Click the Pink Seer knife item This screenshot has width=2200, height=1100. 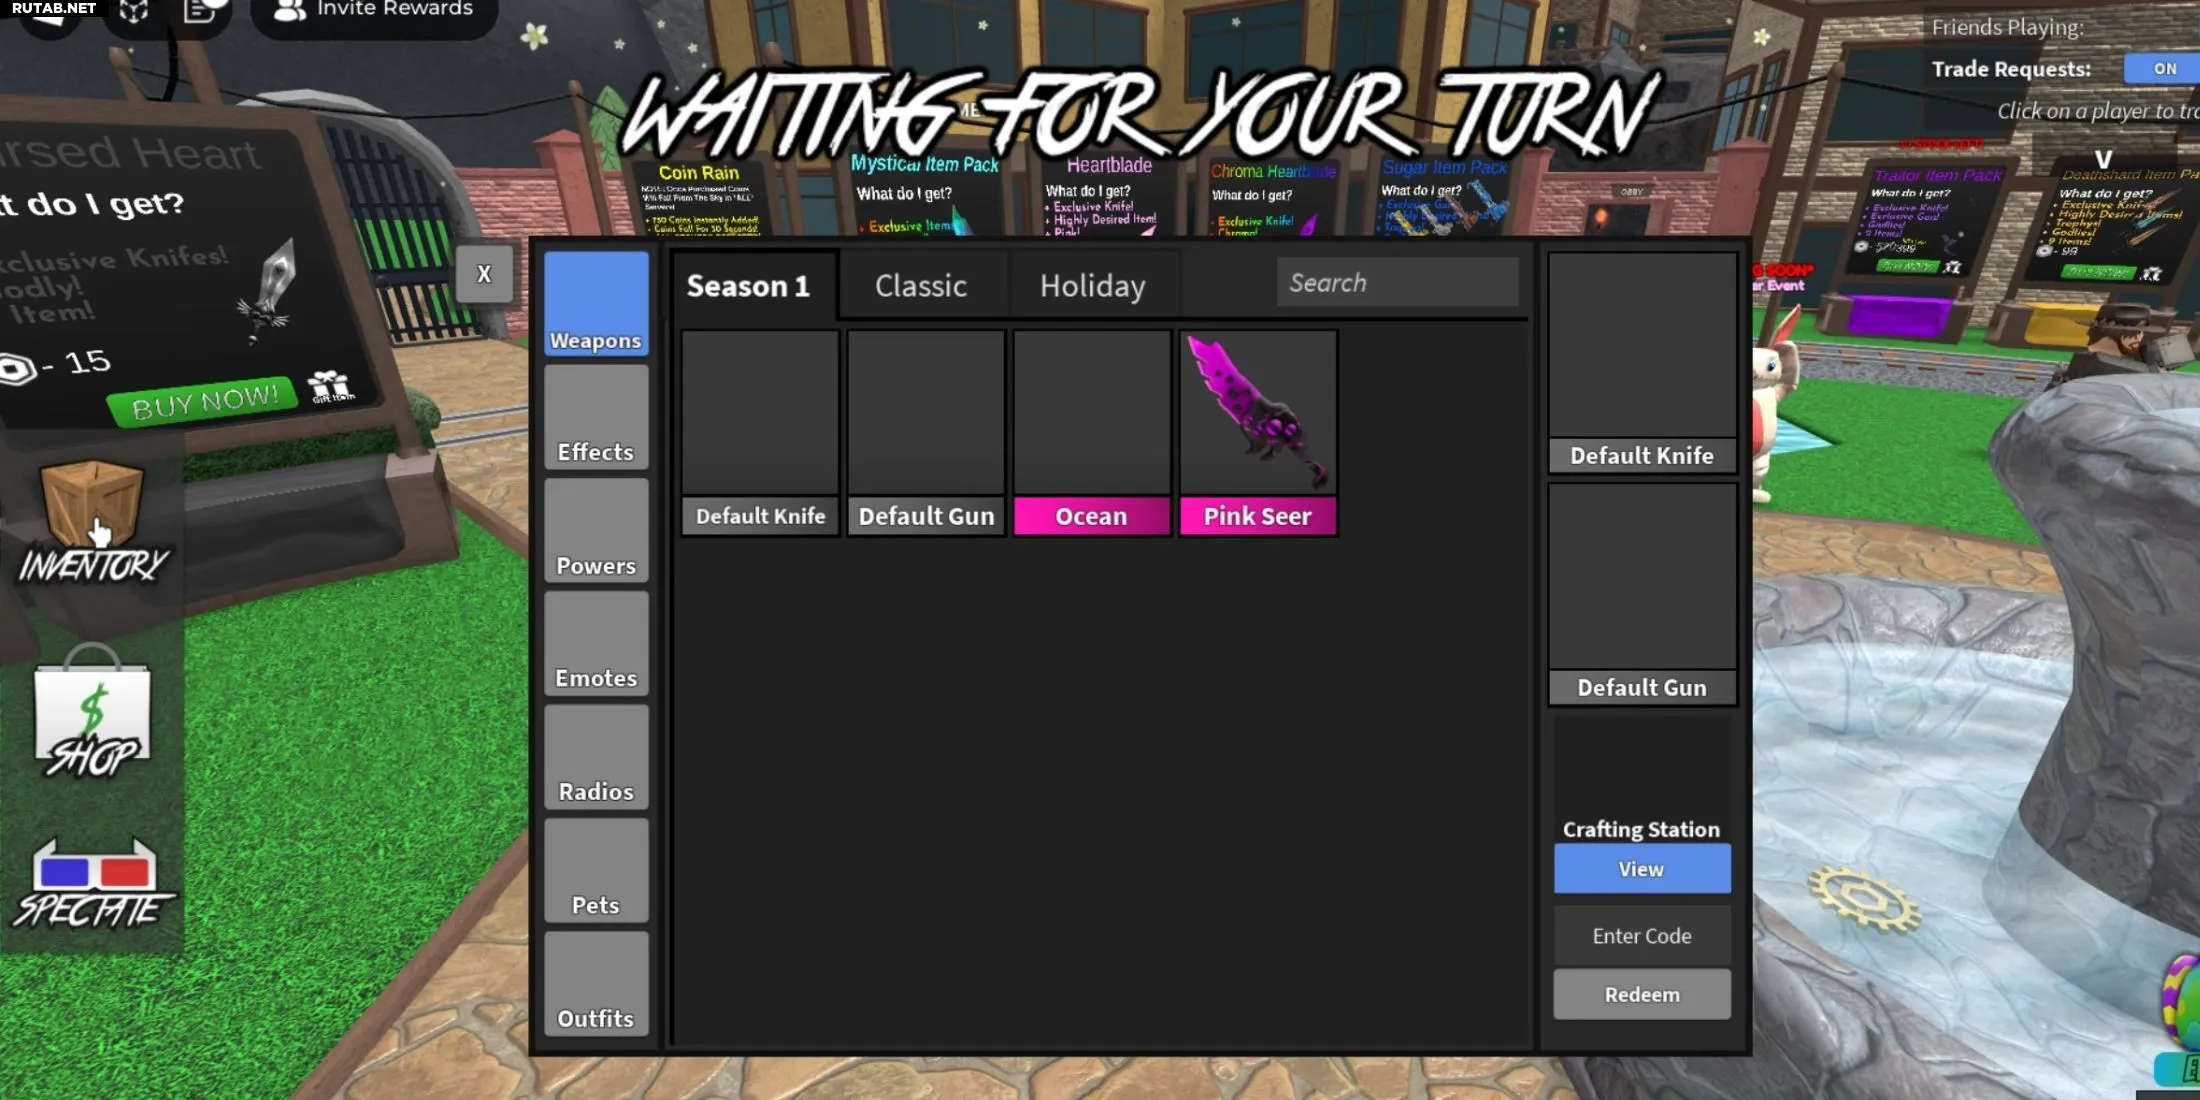1259,431
